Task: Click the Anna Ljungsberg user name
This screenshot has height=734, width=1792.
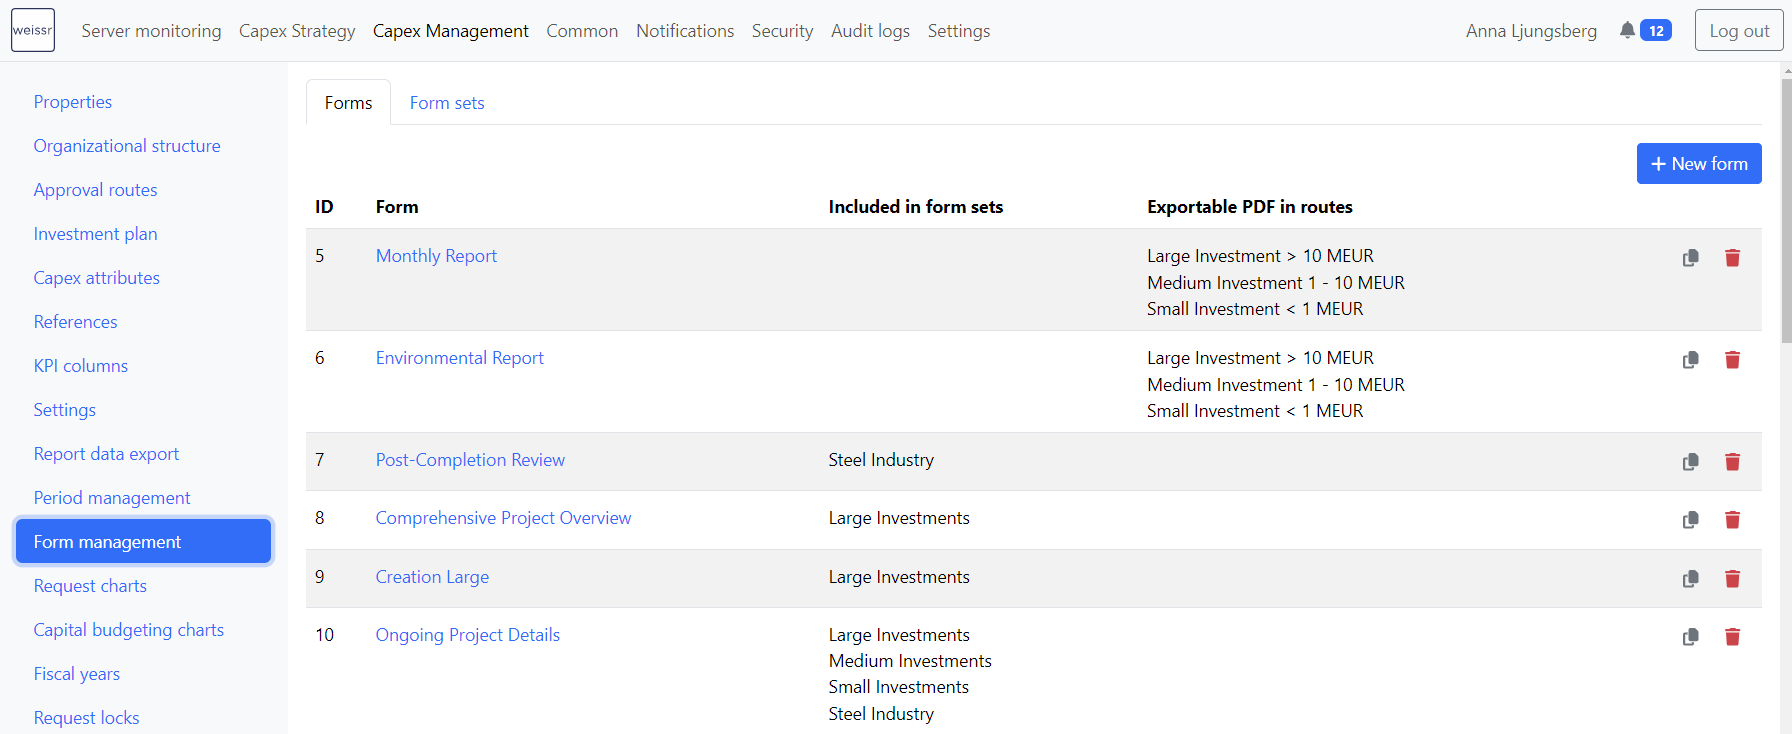Action: pos(1531,31)
